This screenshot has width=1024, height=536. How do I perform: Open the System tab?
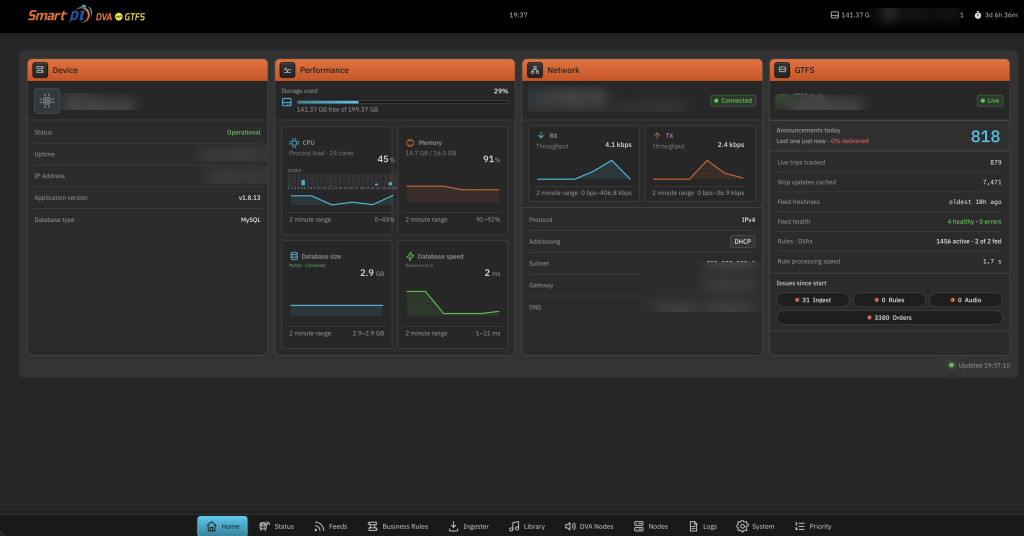click(x=756, y=526)
